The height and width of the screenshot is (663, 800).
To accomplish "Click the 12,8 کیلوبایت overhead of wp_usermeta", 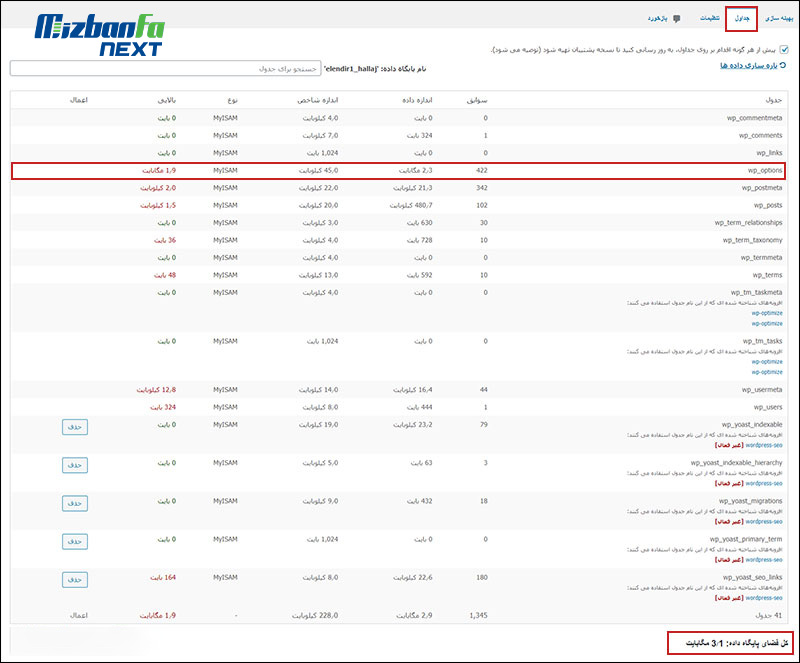I will pyautogui.click(x=156, y=389).
